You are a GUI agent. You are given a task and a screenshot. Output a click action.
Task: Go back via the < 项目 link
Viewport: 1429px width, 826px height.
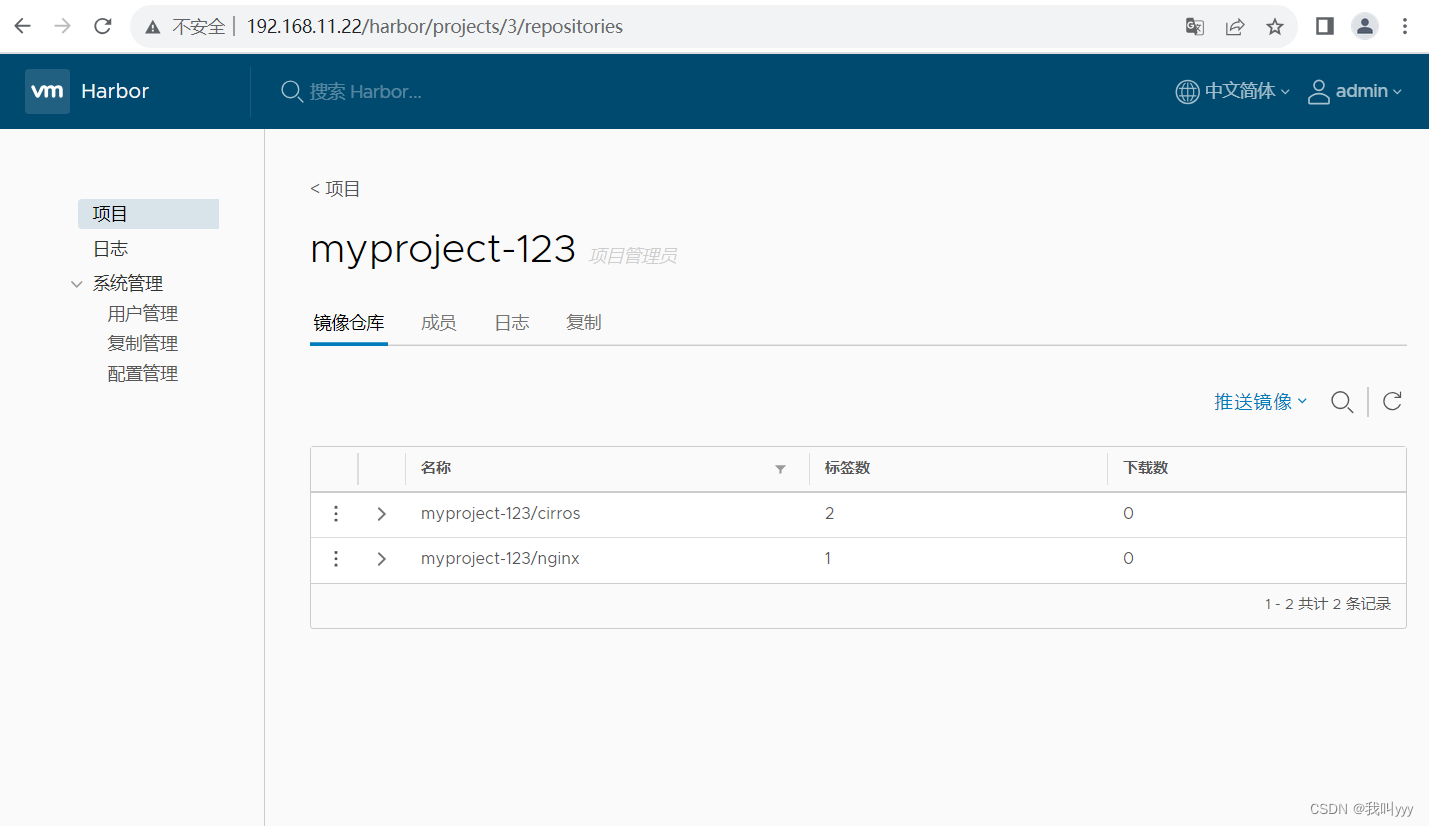coord(335,189)
